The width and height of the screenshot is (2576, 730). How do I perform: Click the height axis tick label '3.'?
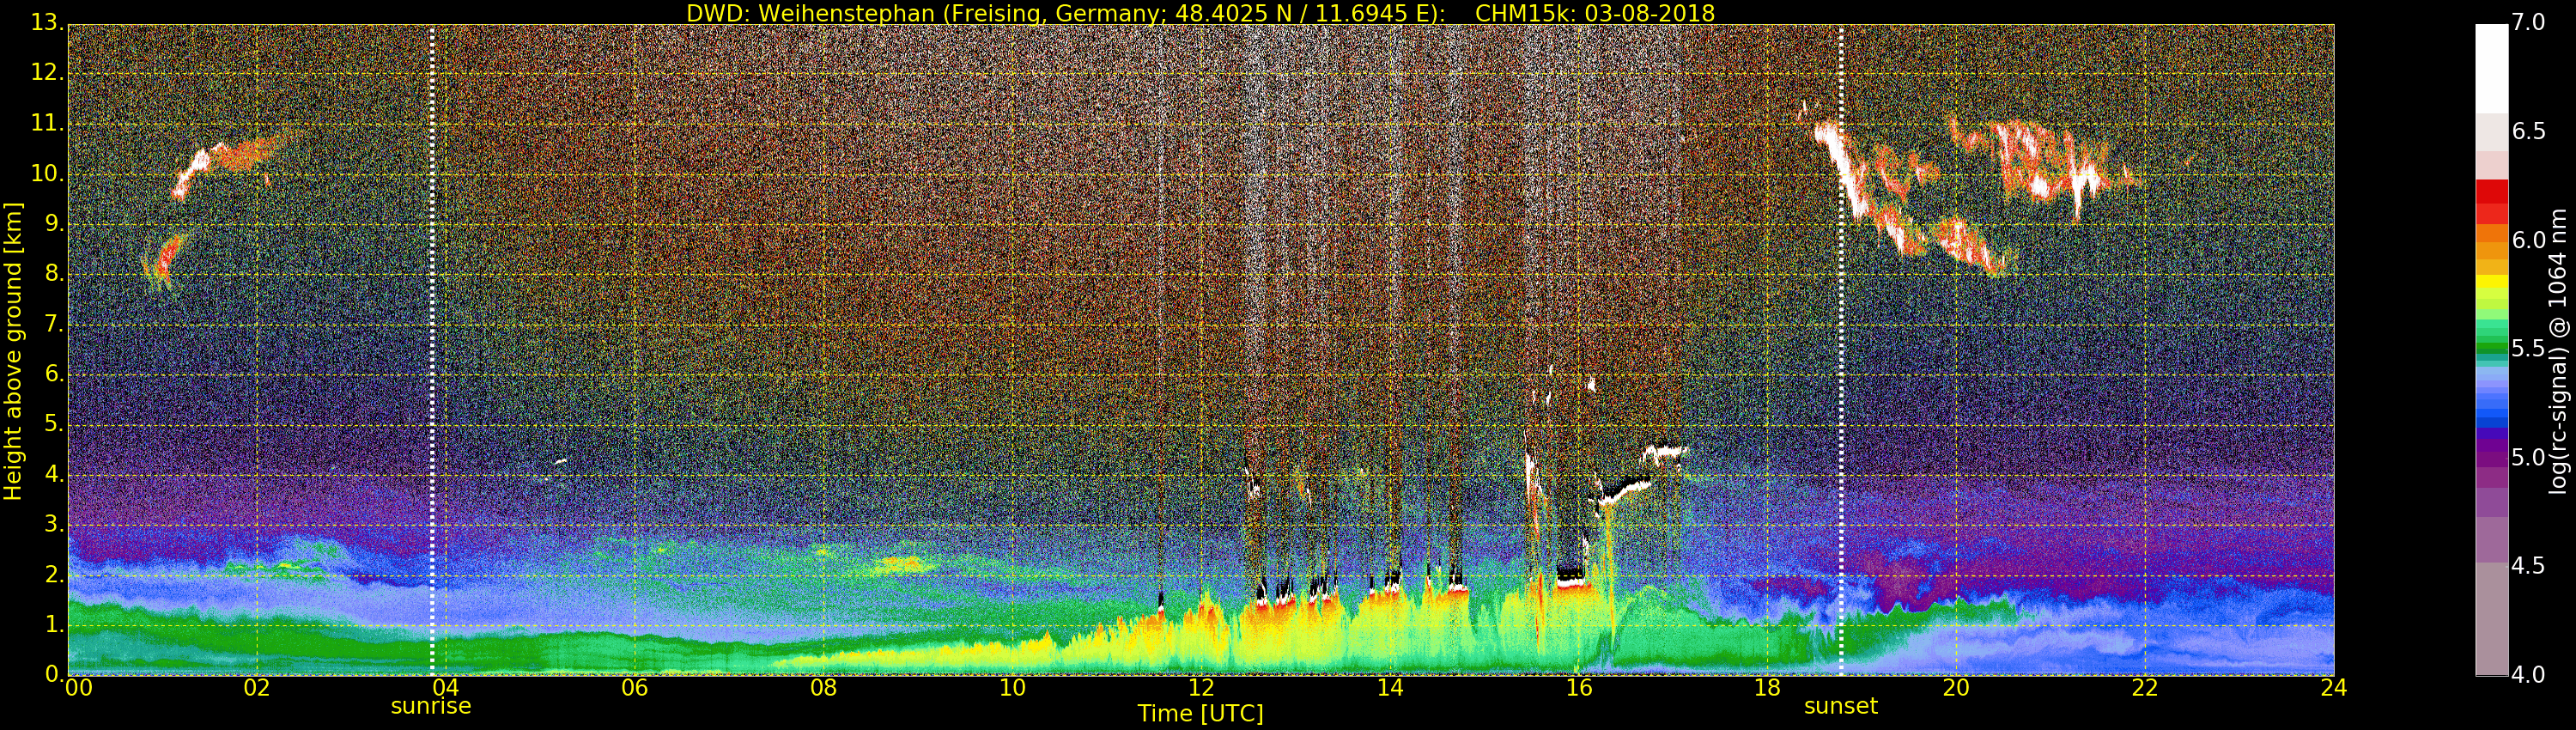(54, 524)
